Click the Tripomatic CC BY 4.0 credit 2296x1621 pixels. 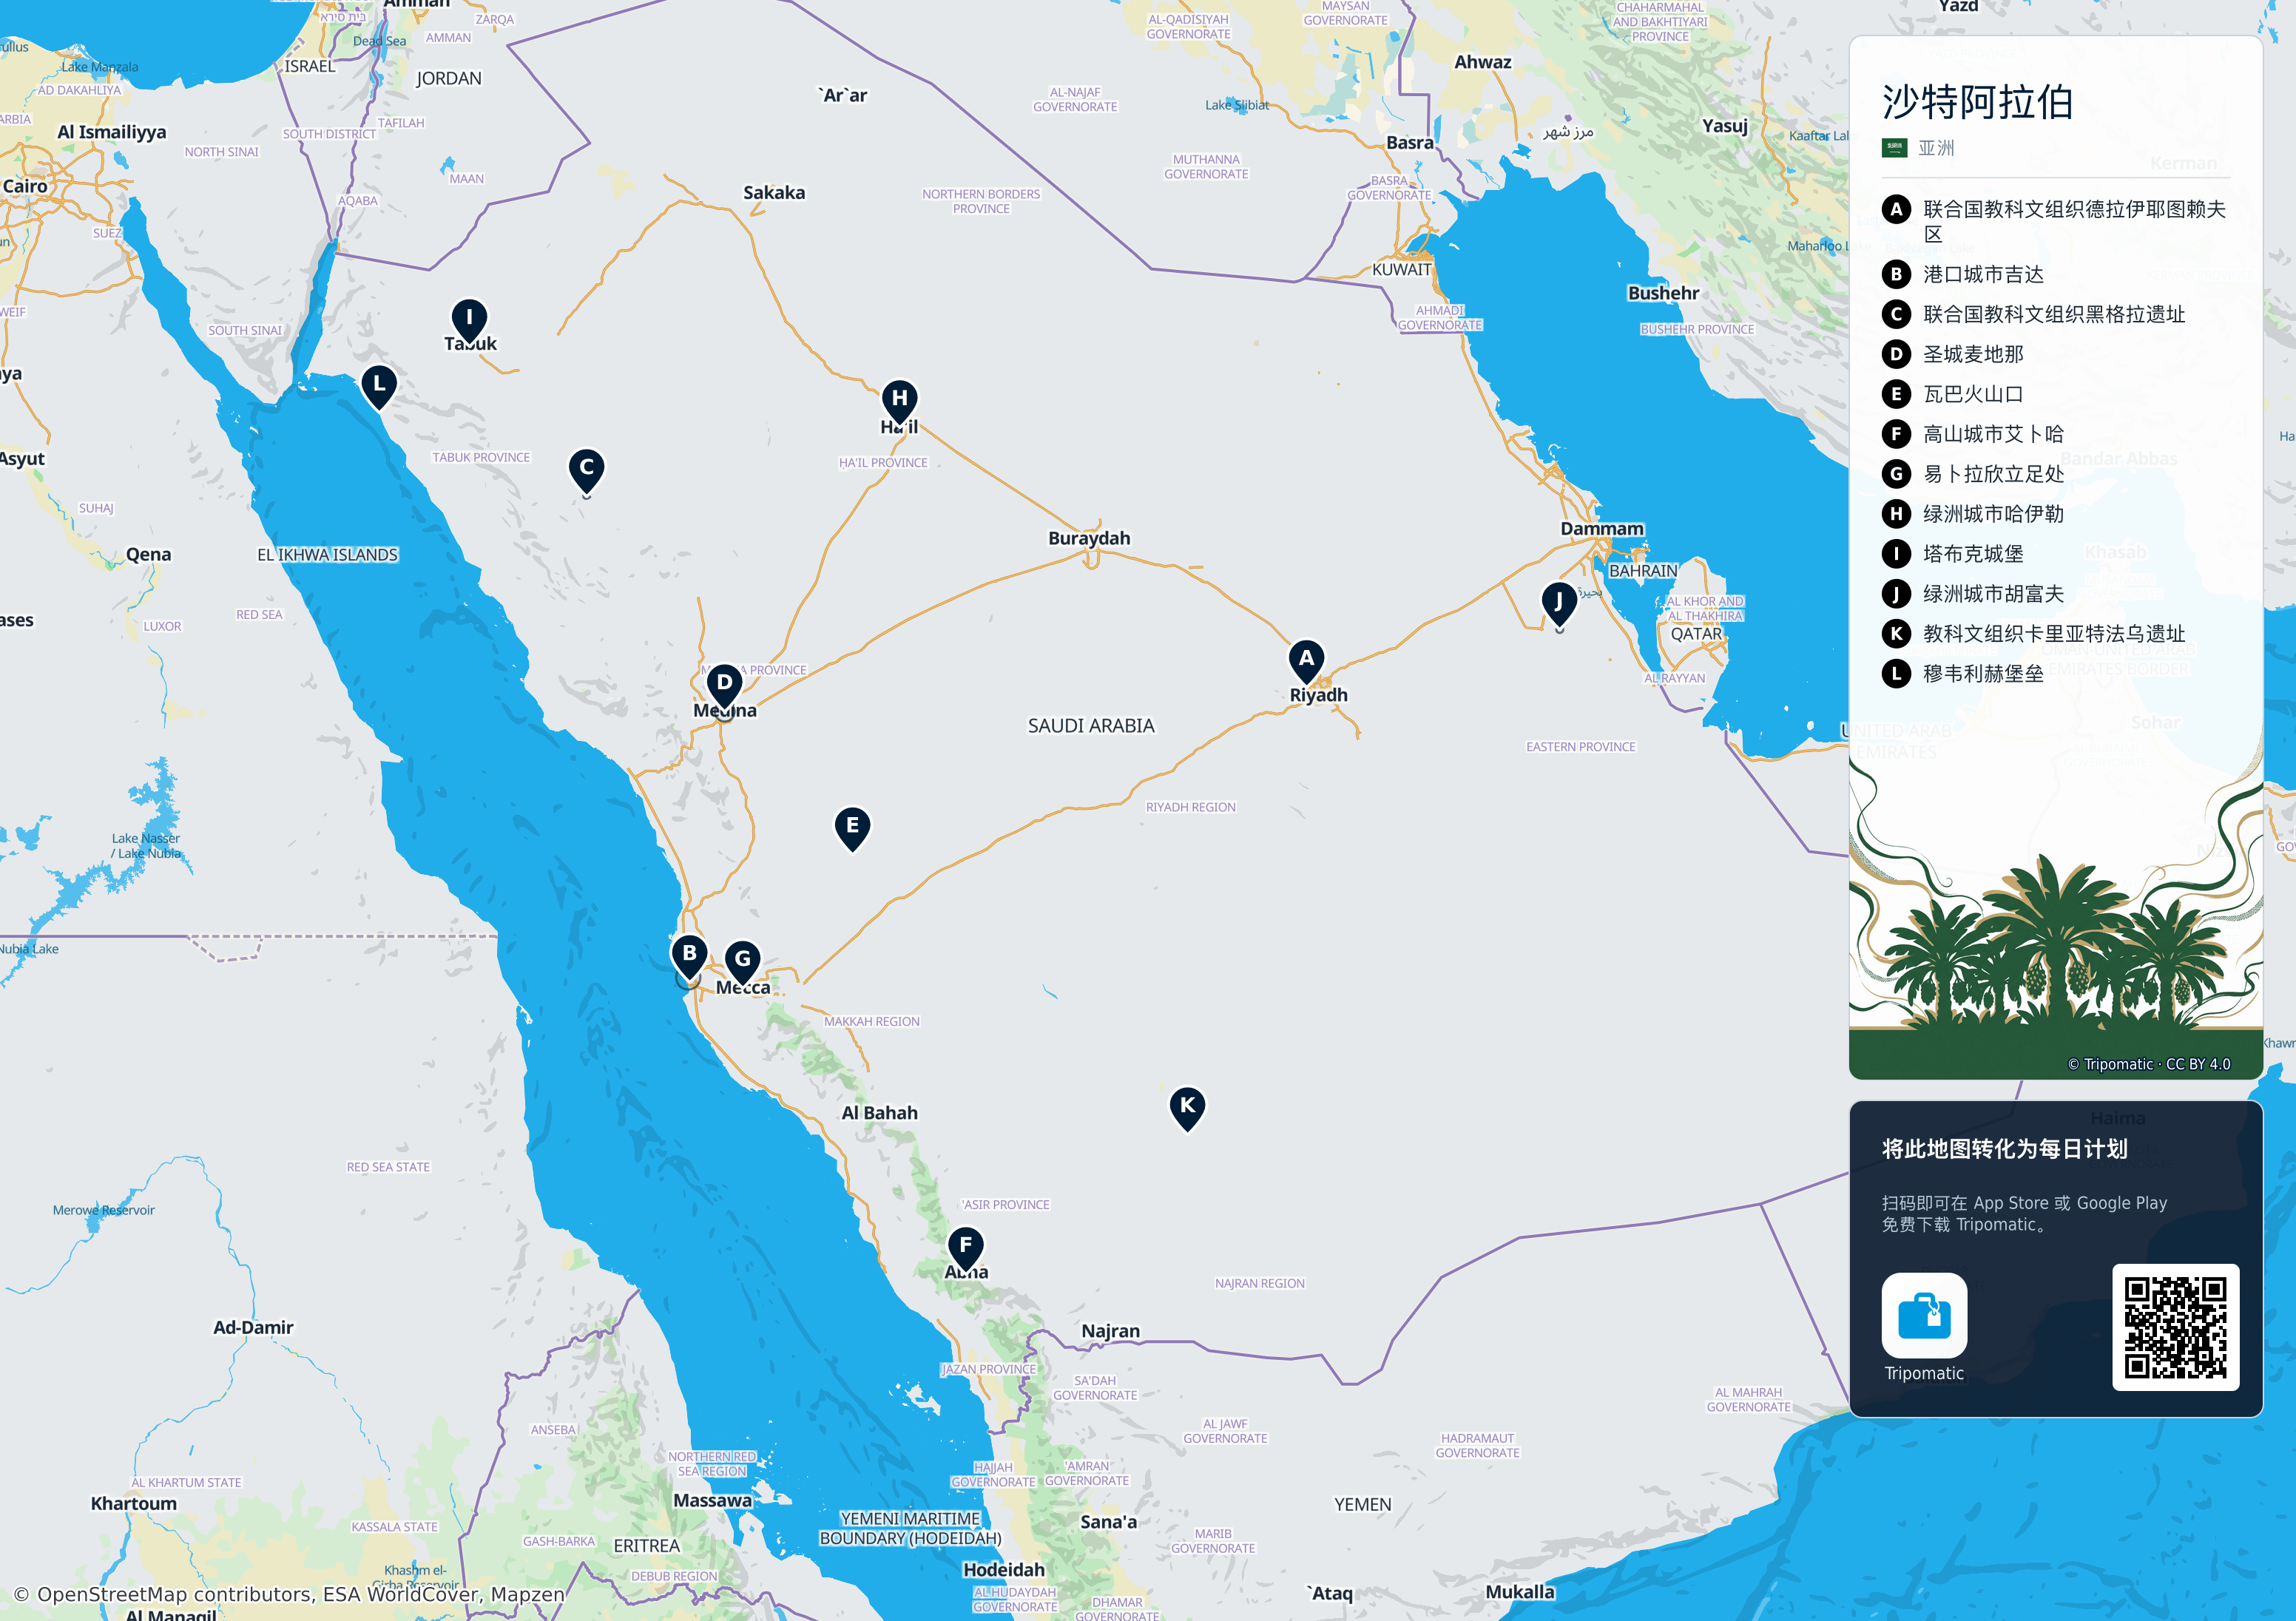point(2149,1064)
